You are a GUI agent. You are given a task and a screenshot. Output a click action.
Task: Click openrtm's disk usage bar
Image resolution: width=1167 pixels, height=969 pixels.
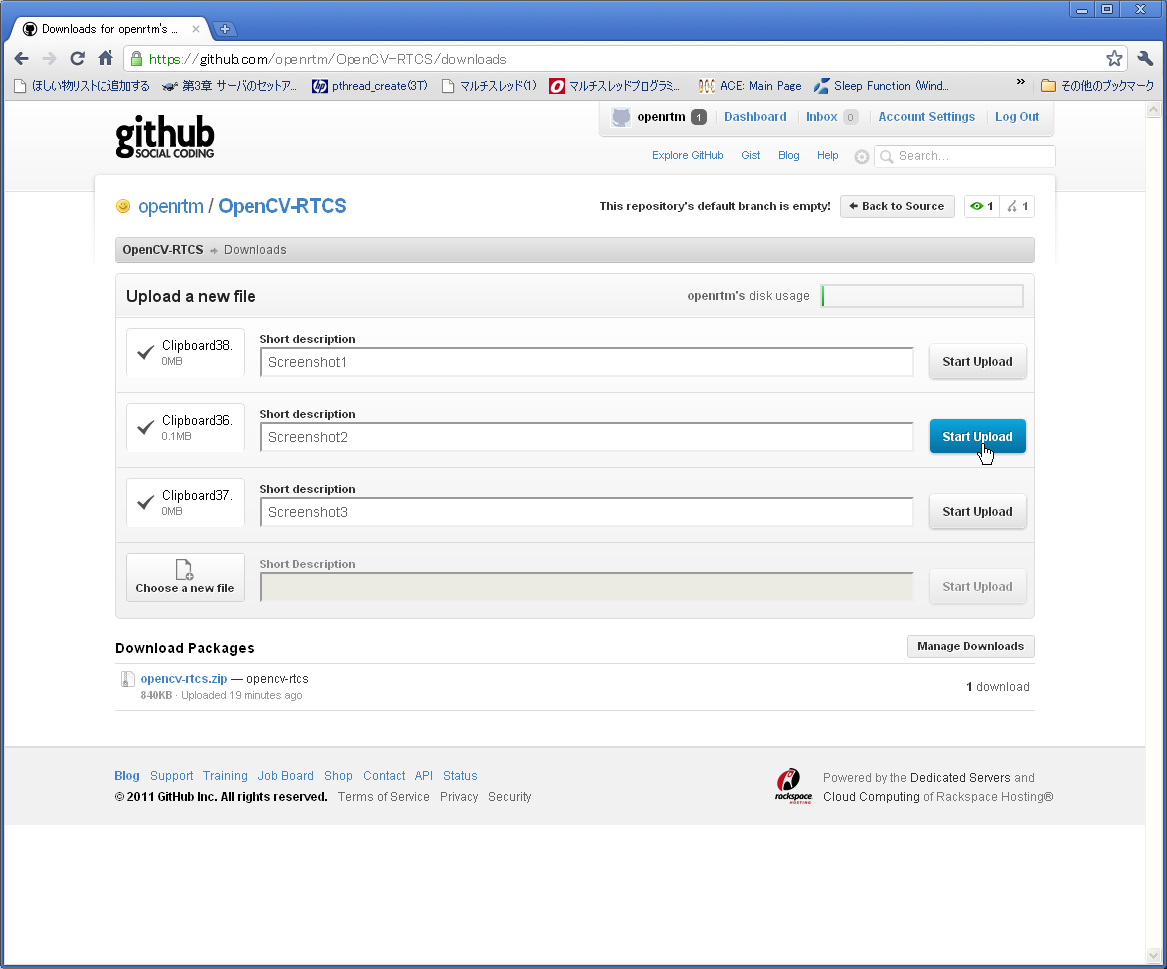(x=922, y=296)
